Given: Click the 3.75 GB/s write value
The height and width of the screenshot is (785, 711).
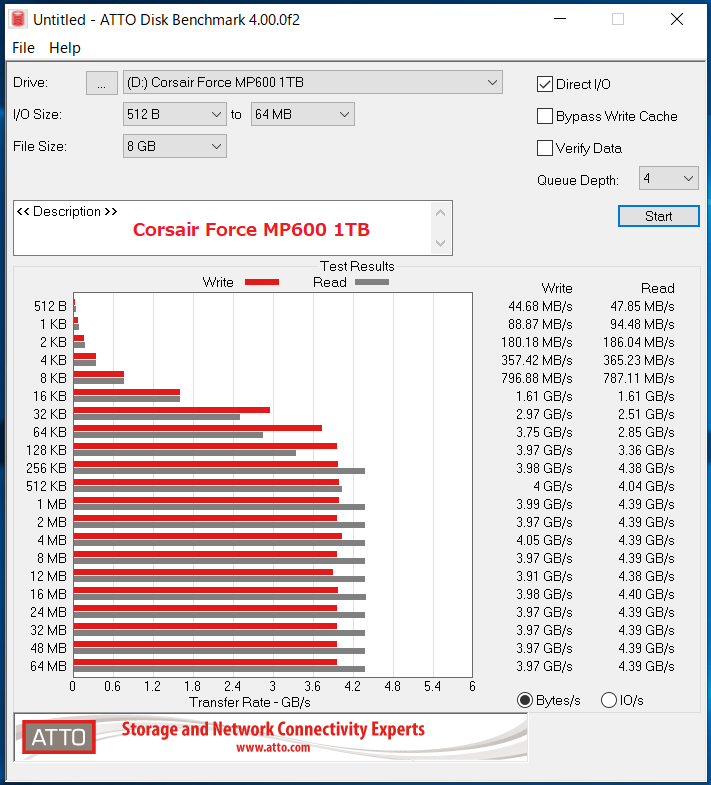Looking at the screenshot, I should (544, 433).
